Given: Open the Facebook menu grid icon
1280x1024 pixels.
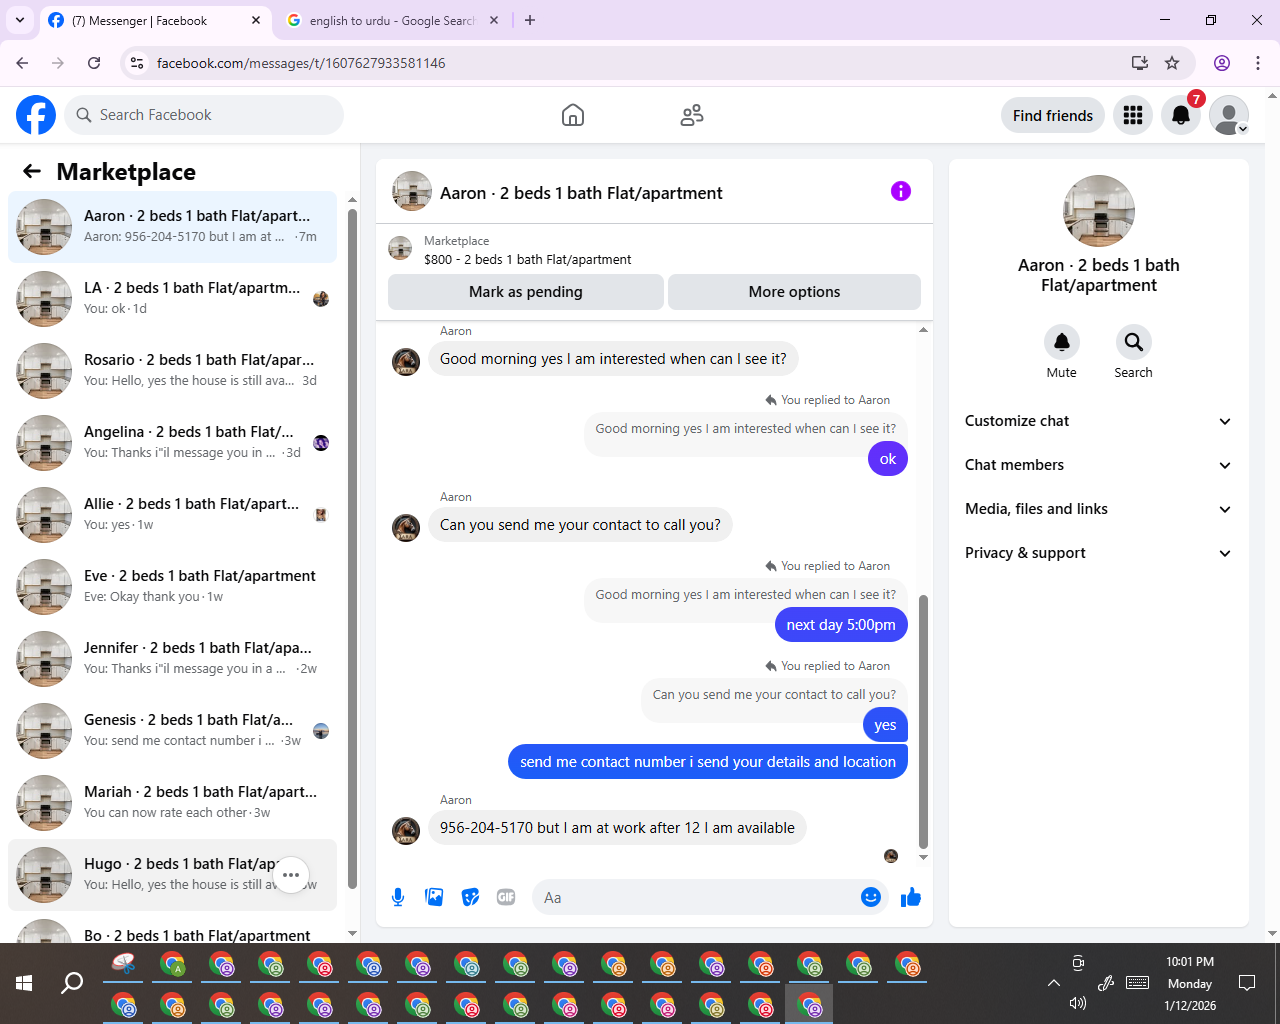Looking at the screenshot, I should pyautogui.click(x=1133, y=115).
